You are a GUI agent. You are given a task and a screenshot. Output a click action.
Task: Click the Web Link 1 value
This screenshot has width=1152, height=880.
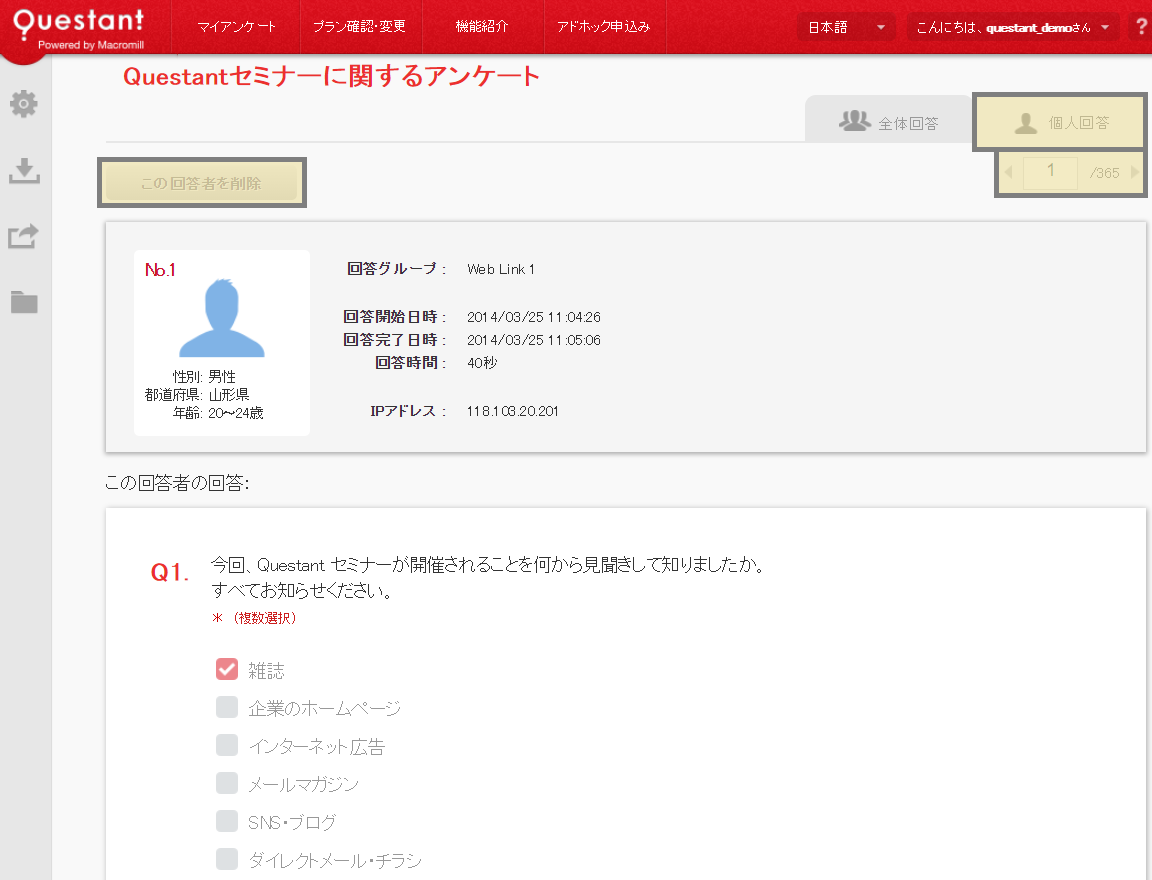pyautogui.click(x=501, y=270)
